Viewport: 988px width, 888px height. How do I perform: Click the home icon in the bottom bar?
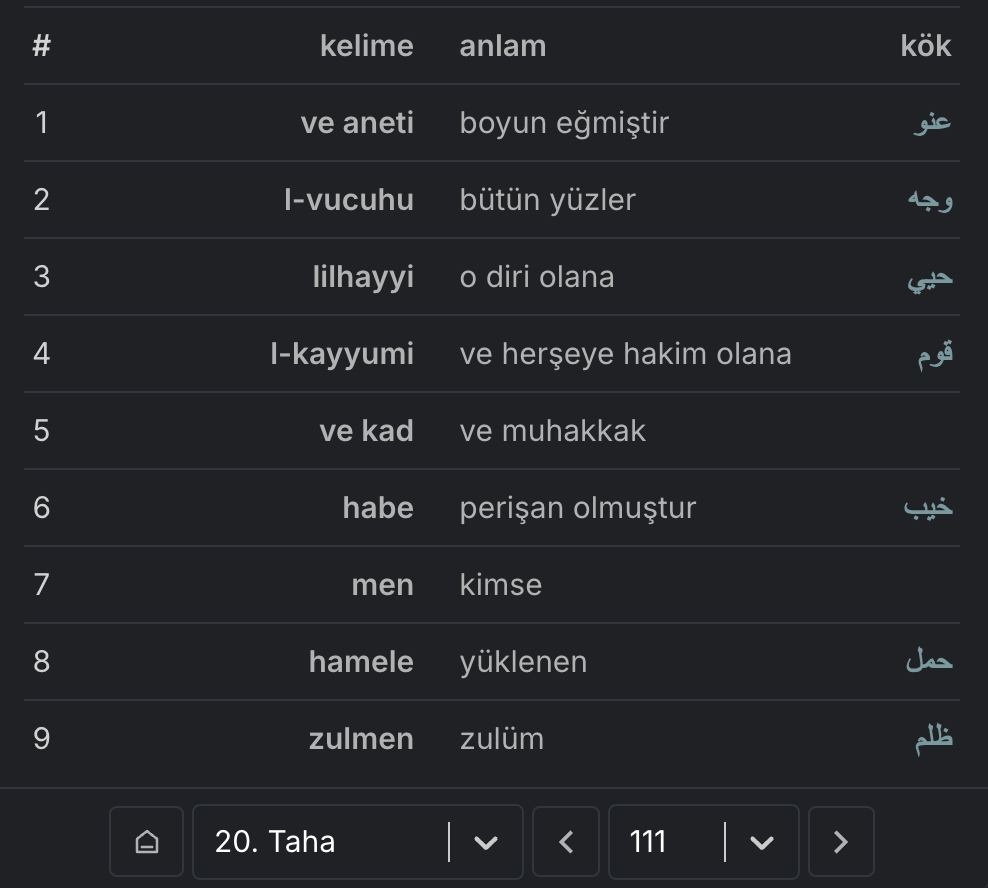click(x=146, y=841)
